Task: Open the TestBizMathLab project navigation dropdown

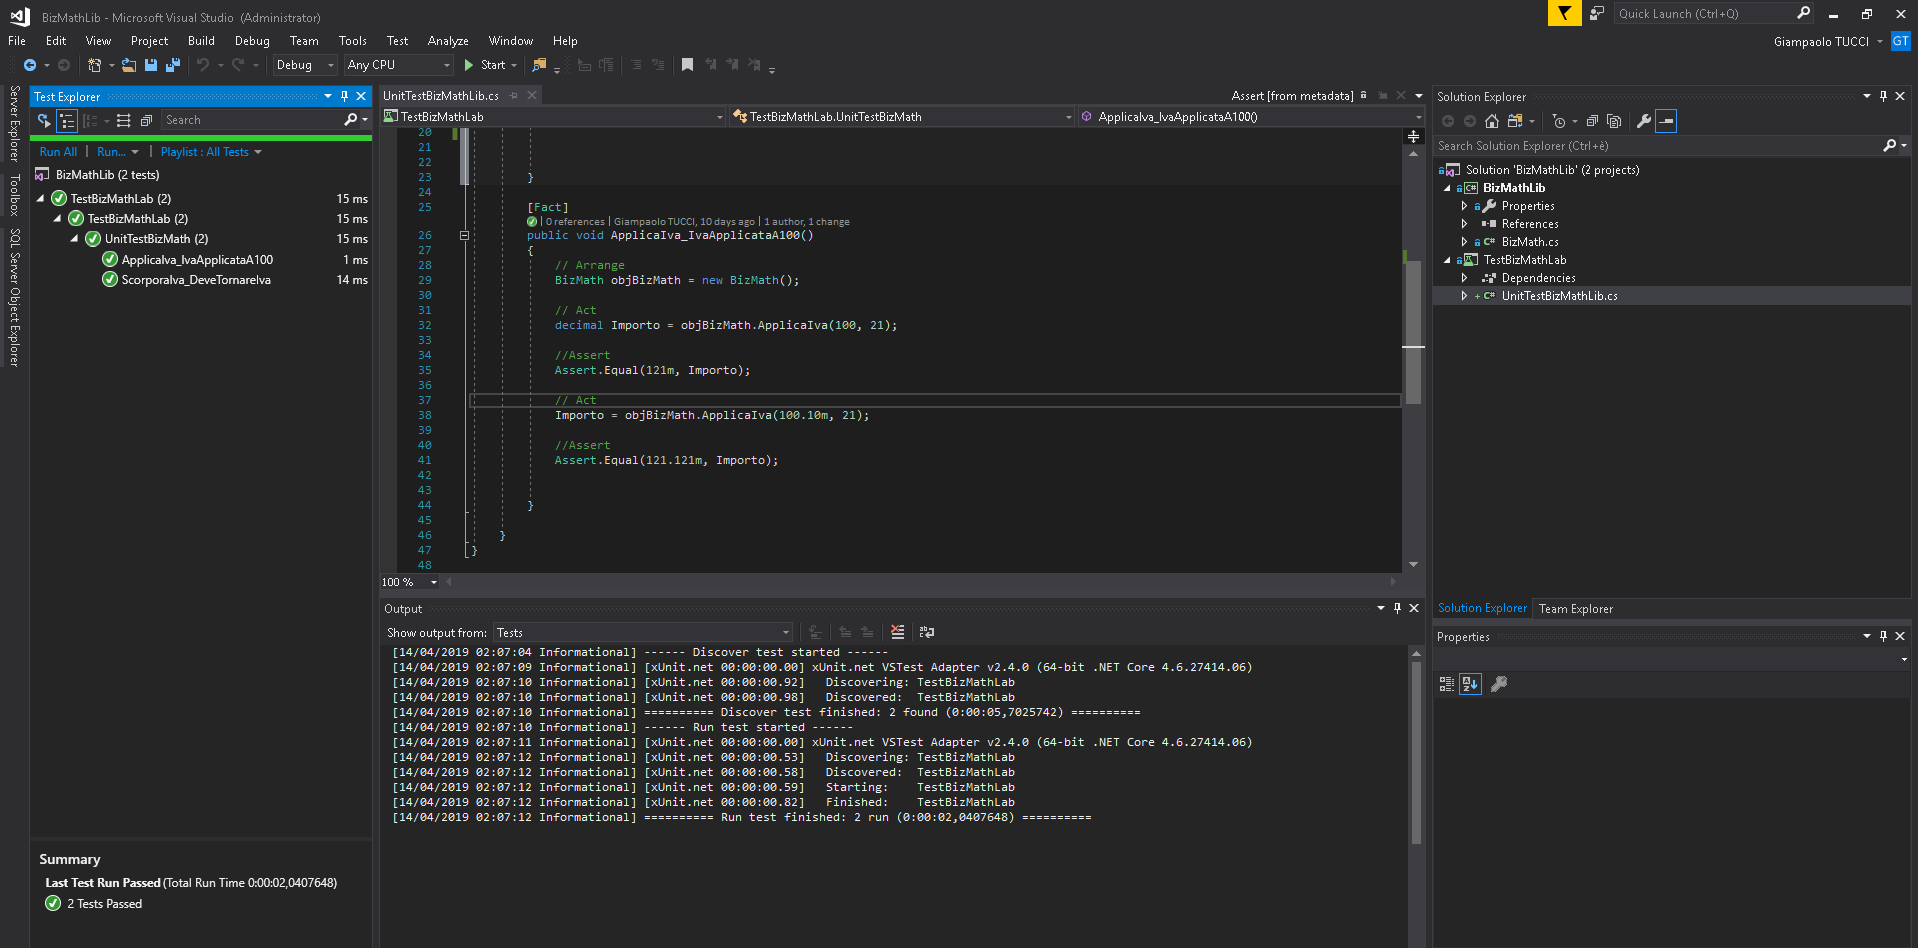Action: click(554, 117)
